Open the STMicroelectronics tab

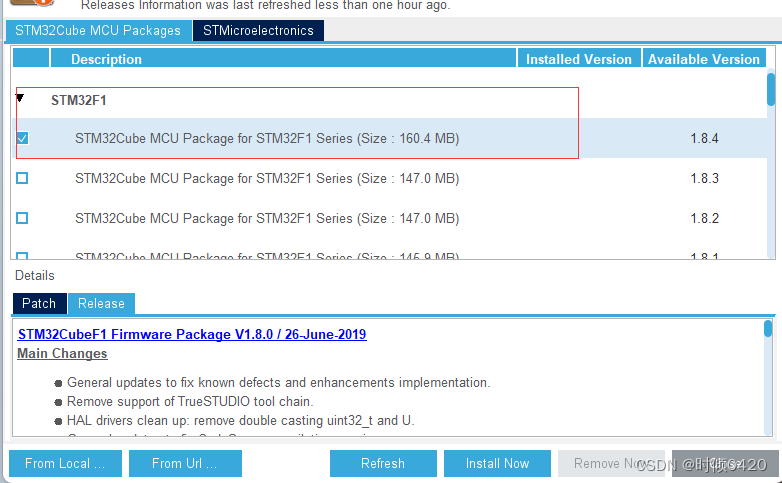pos(258,30)
